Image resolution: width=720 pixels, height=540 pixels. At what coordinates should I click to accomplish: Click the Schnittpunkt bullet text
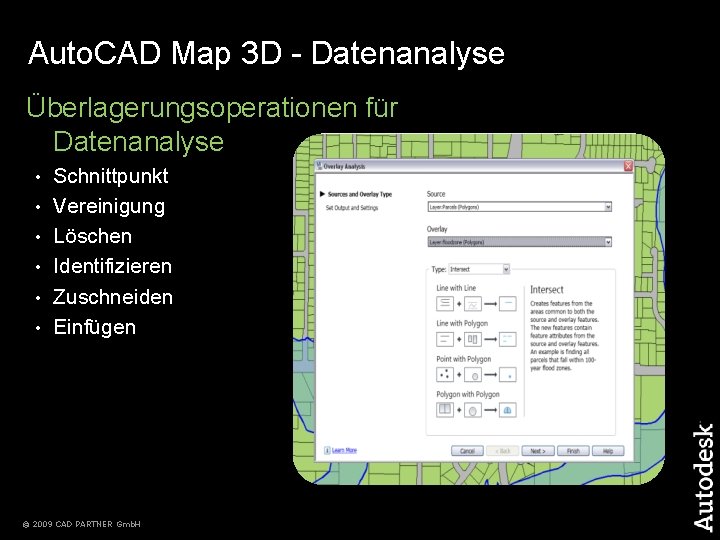coord(111,176)
